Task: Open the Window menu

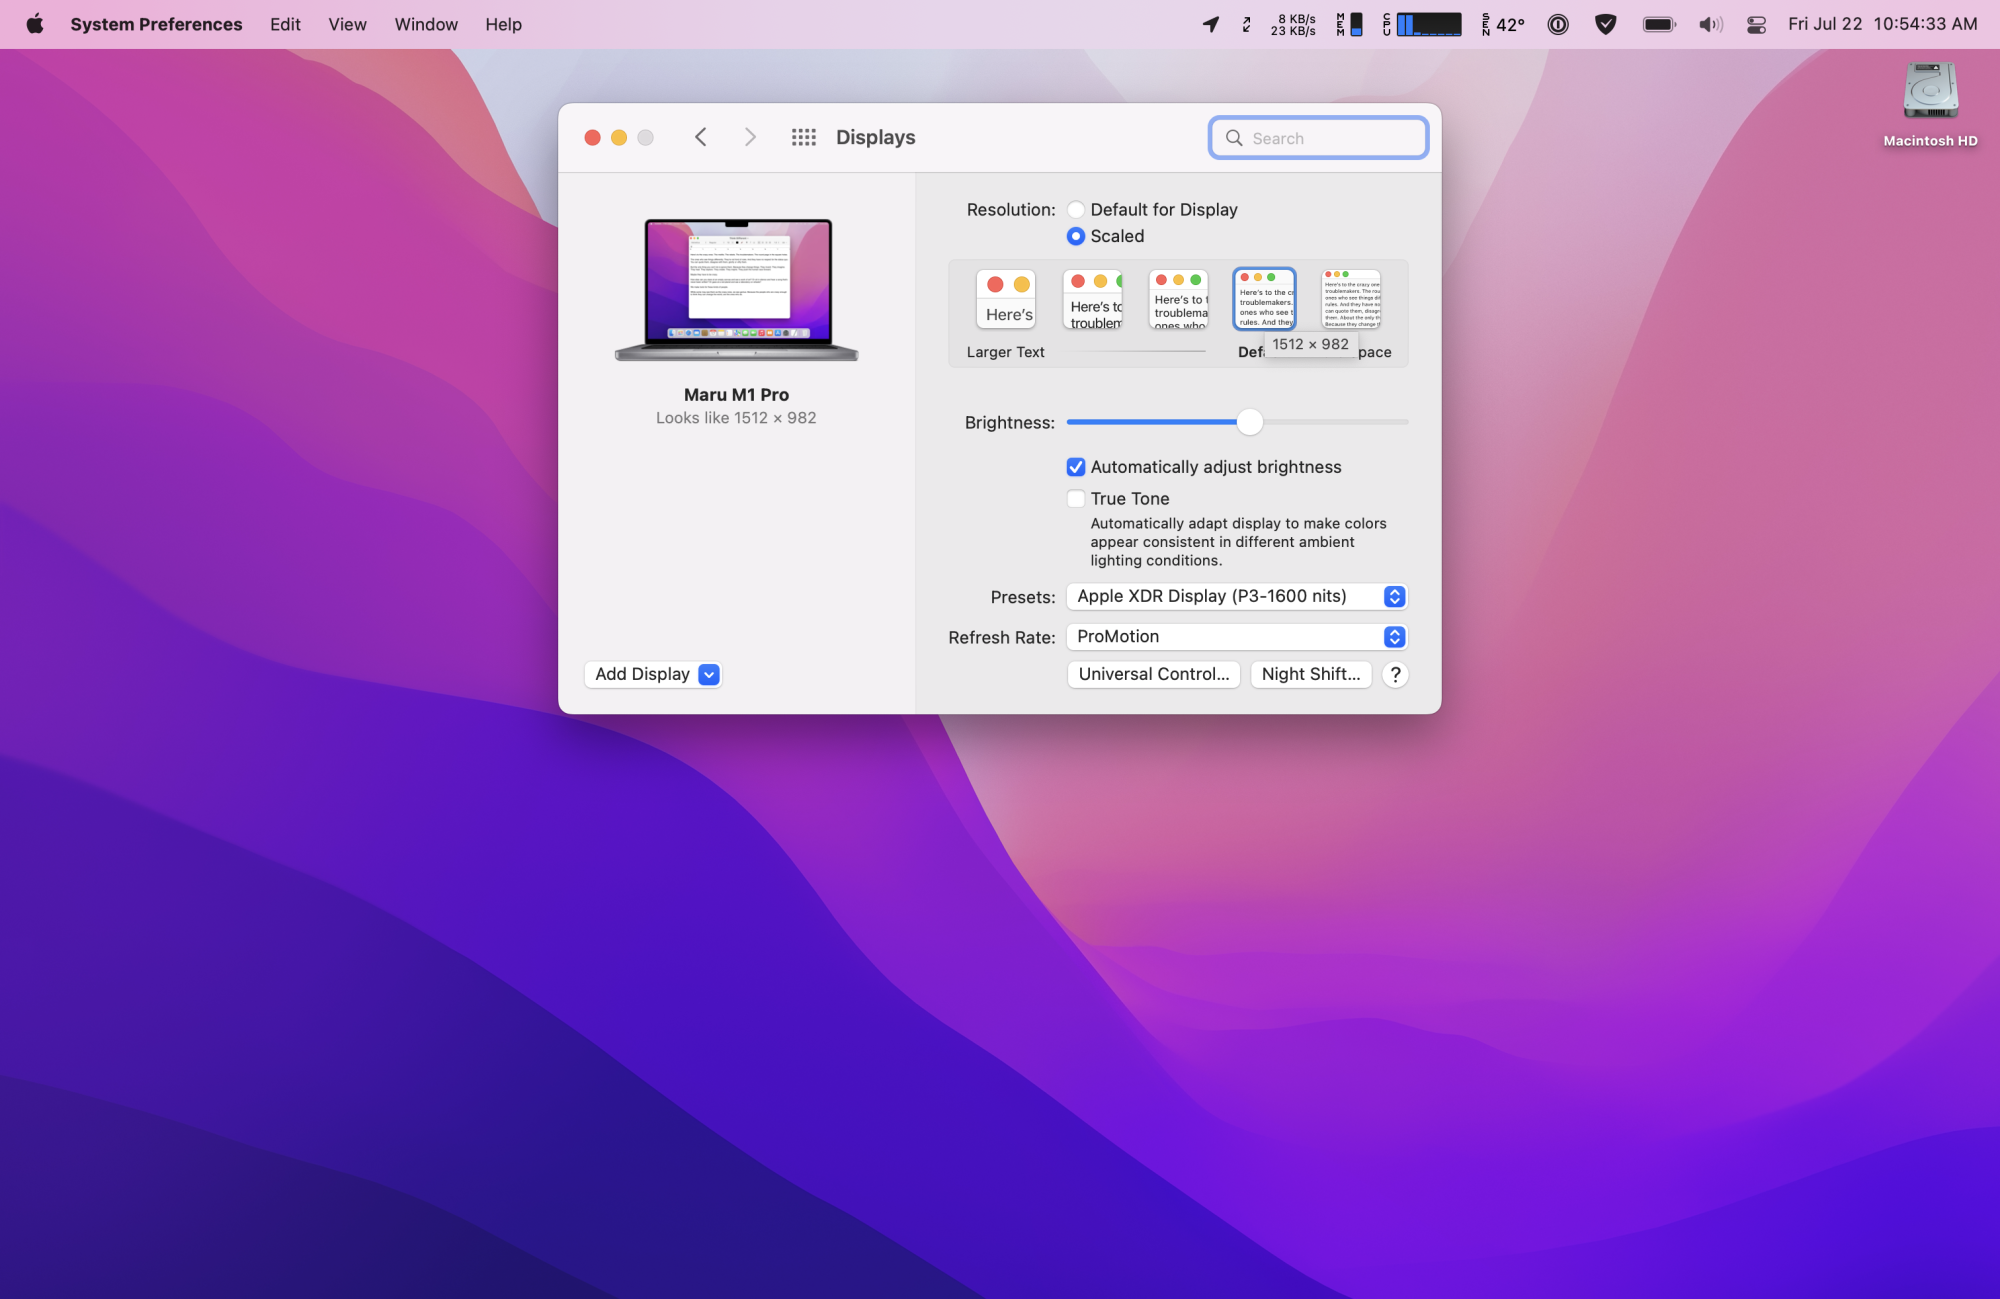Action: [425, 24]
